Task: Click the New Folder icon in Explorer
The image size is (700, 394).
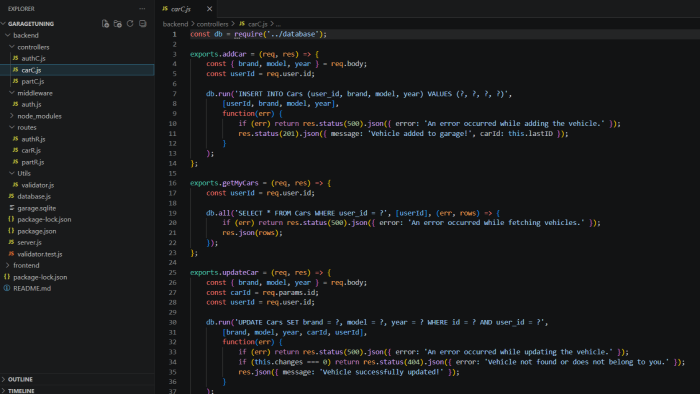Action: pos(118,24)
